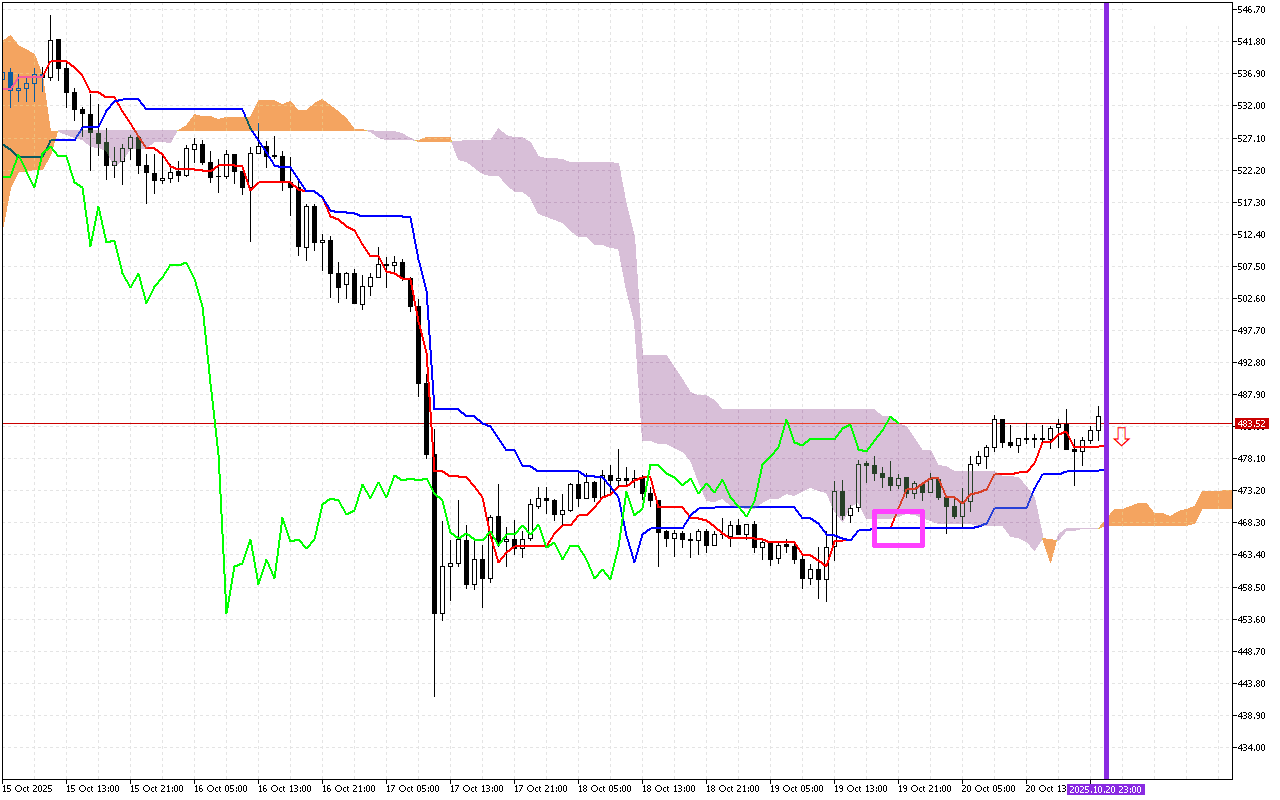The height and width of the screenshot is (800, 1280).
Task: Click the highlighted 2025.10.20 23:00 date label
Action: (x=1104, y=789)
